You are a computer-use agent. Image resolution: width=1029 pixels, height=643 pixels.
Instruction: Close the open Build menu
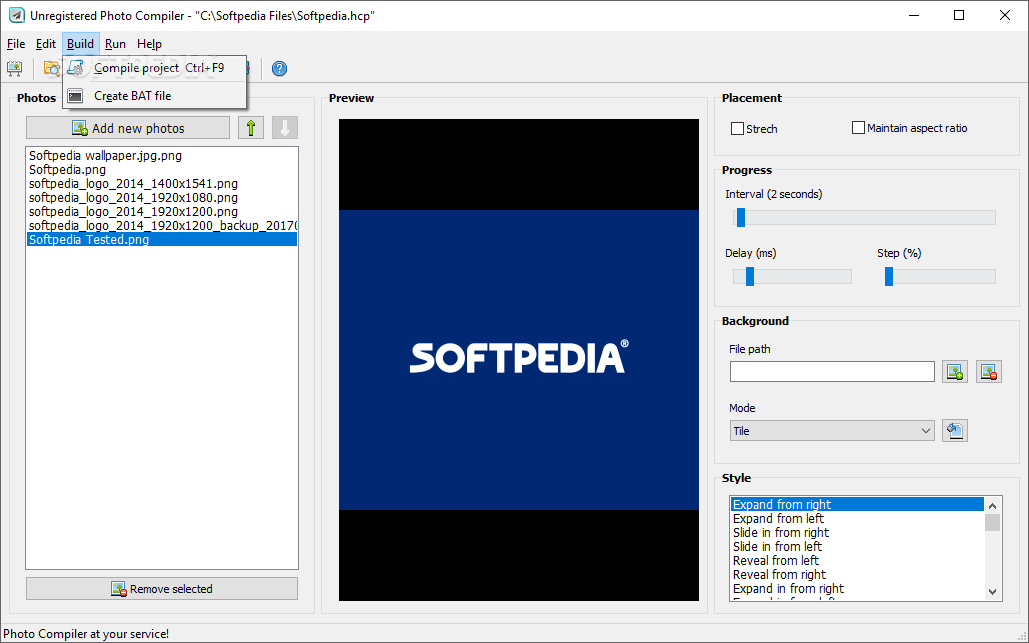click(80, 44)
